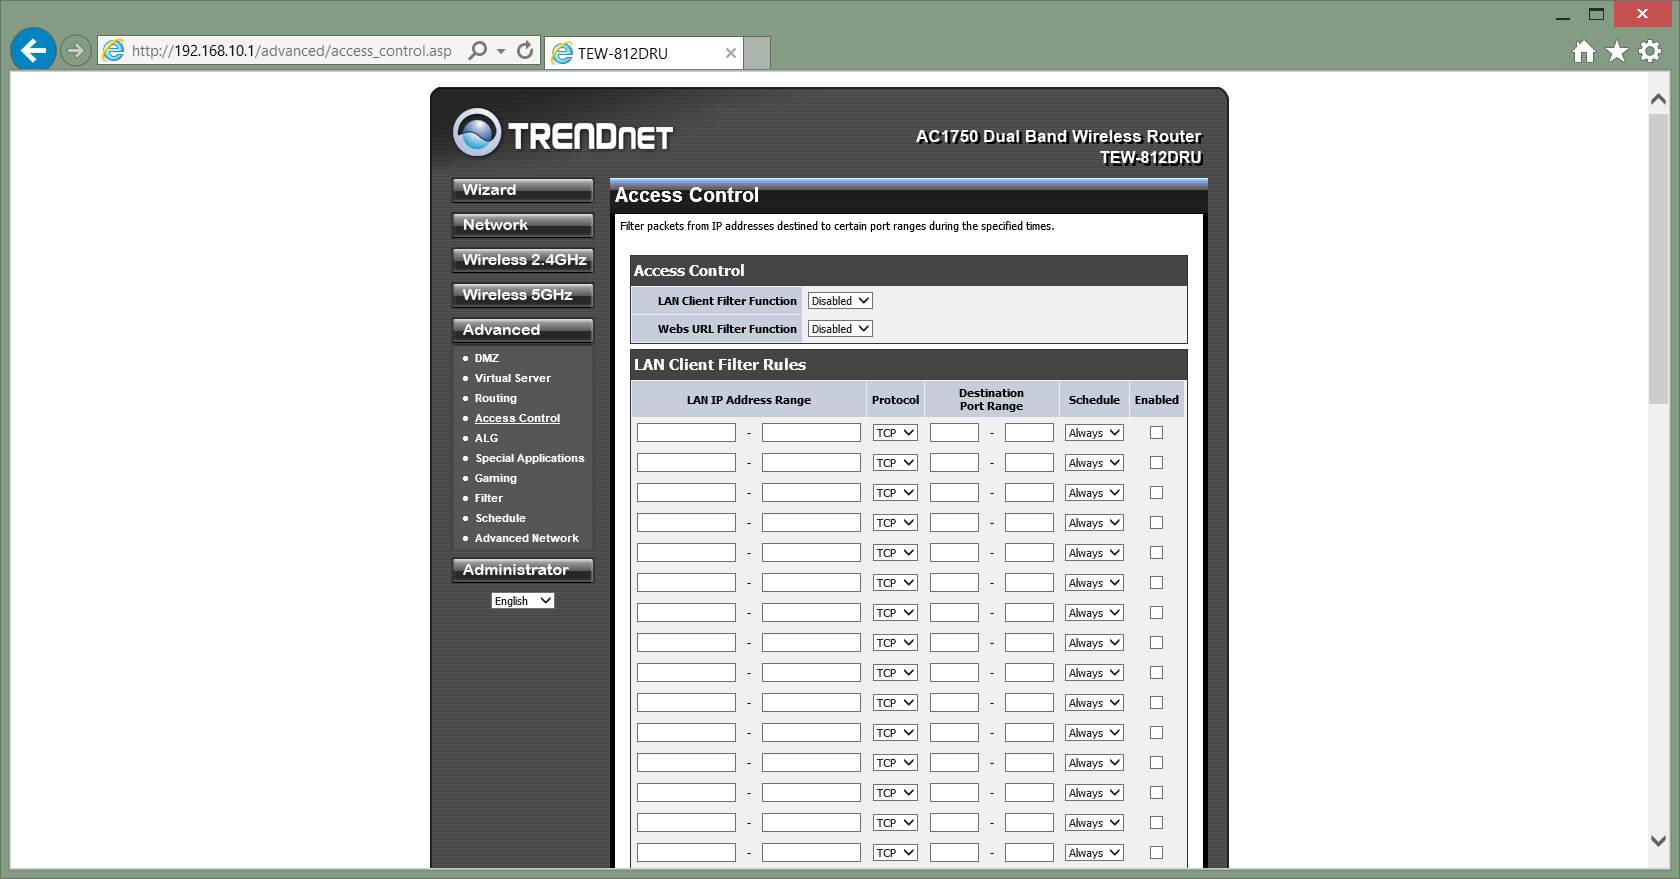1680x879 pixels.
Task: Select the TEW-812DRU browser tab
Action: point(645,53)
